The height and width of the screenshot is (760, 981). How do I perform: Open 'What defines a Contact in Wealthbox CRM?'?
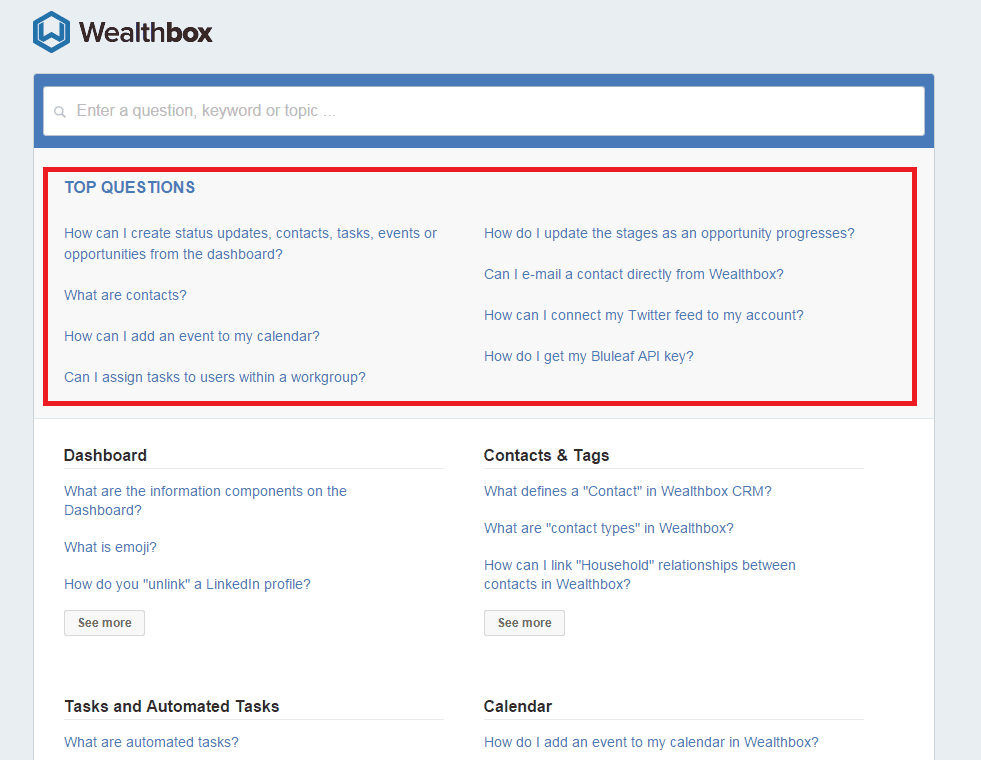point(628,491)
